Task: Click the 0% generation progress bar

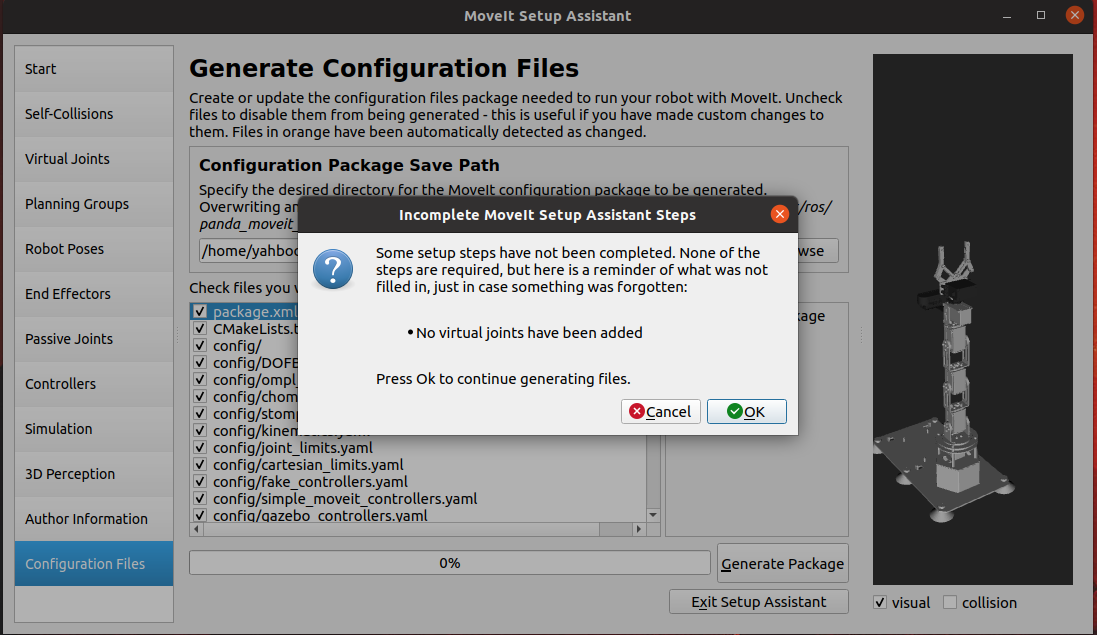Action: [450, 563]
